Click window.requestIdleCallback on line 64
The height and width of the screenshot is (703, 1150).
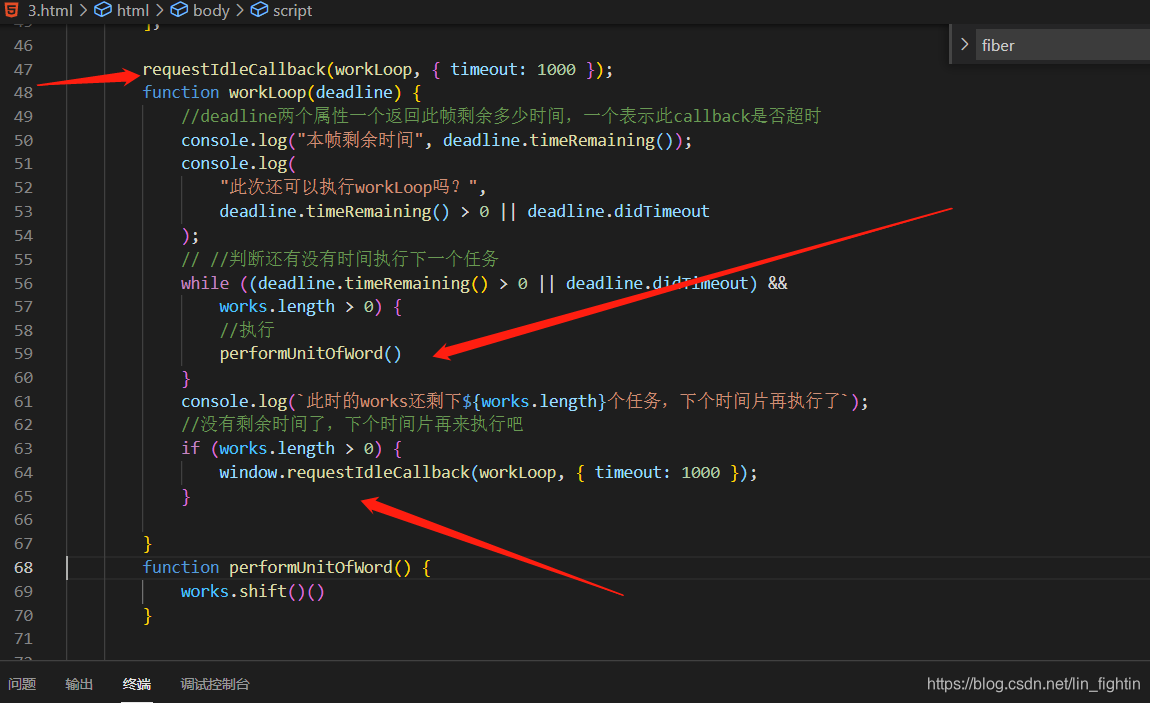tap(344, 472)
